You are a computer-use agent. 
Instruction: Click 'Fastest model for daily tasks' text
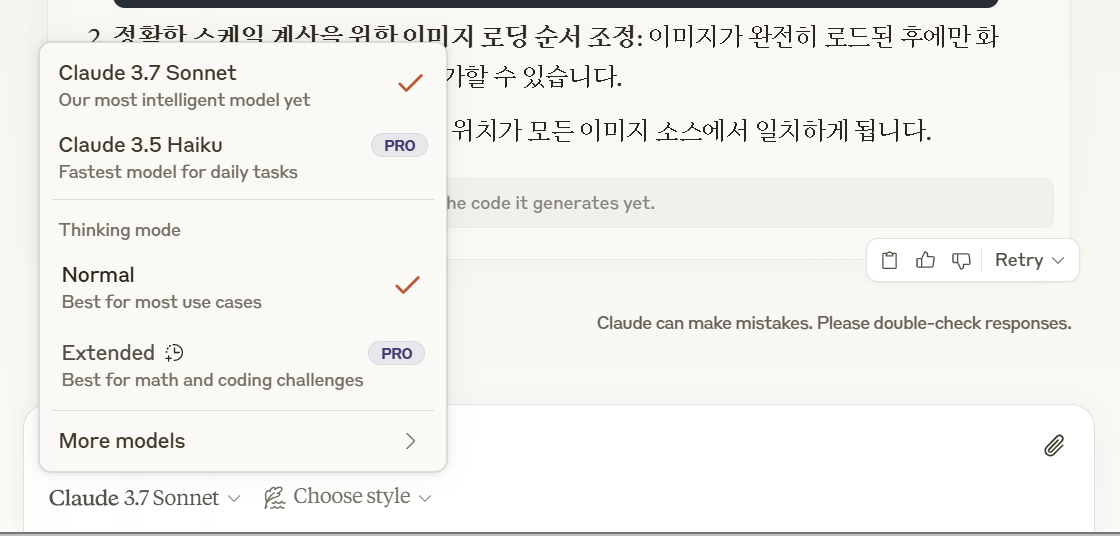click(178, 172)
